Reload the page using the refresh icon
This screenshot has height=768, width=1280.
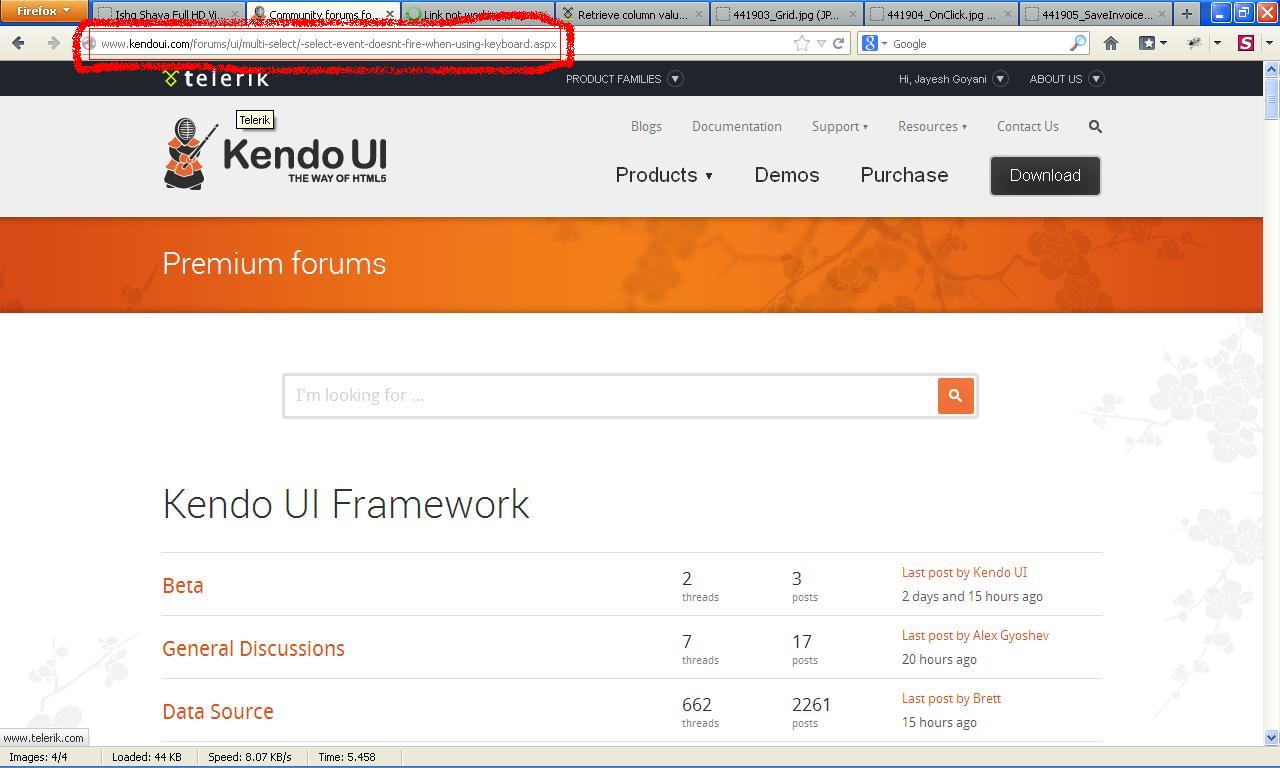point(839,43)
